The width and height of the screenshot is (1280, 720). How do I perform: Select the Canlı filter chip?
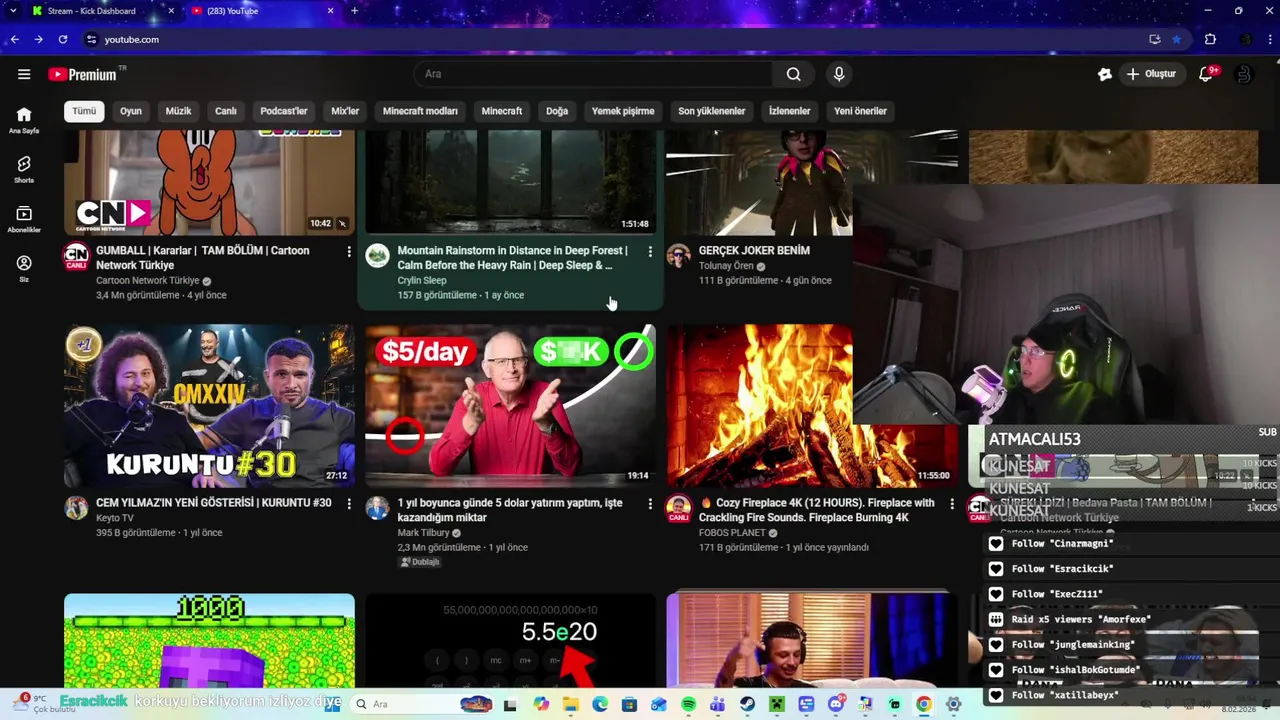click(226, 111)
